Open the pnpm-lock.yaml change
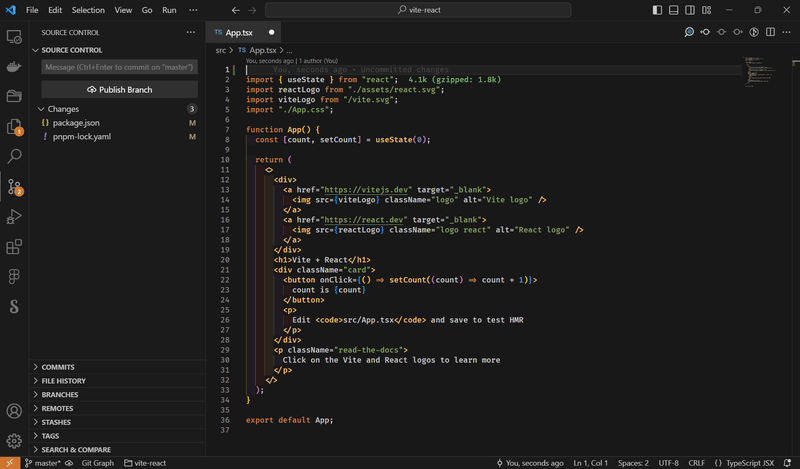800x469 pixels. pos(118,136)
